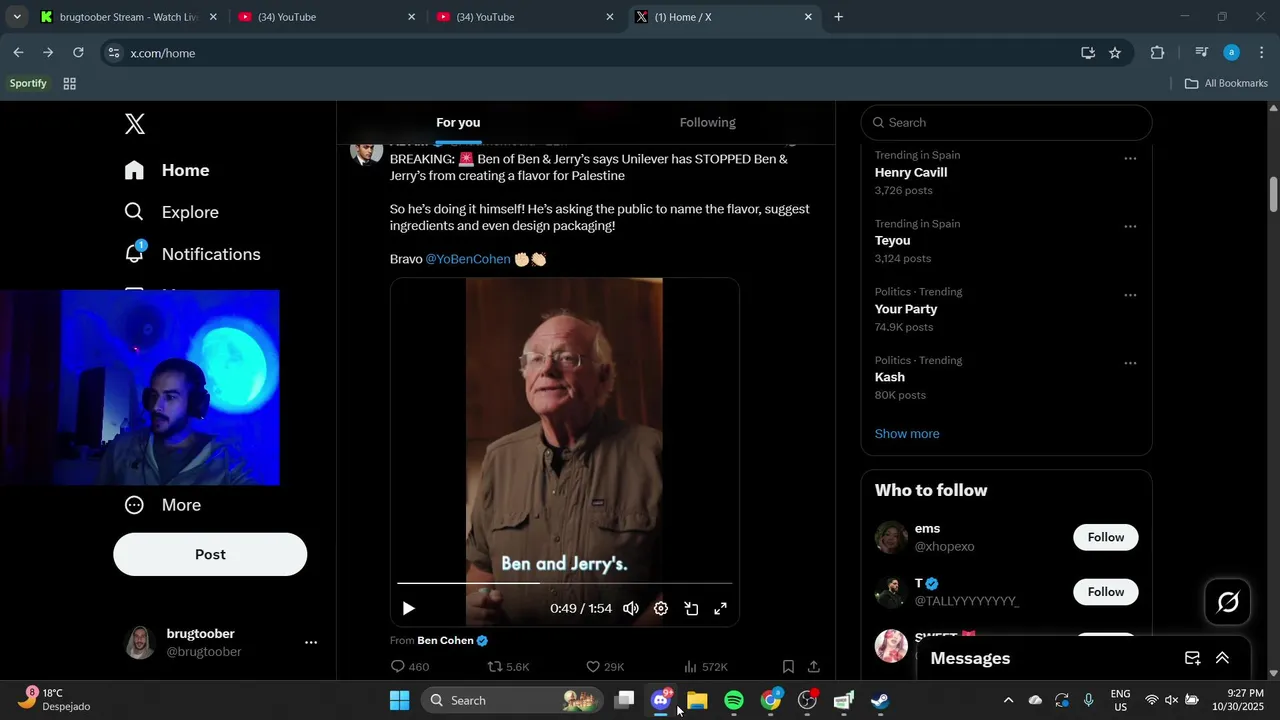Image resolution: width=1280 pixels, height=720 pixels.
Task: Switch to the For you tab
Action: [x=458, y=122]
